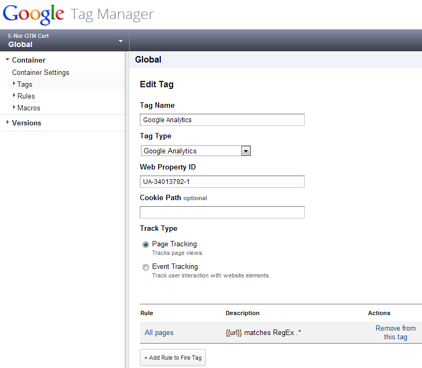Image resolution: width=422 pixels, height=368 pixels.
Task: Click the Tag Manager title text
Action: pos(112,15)
